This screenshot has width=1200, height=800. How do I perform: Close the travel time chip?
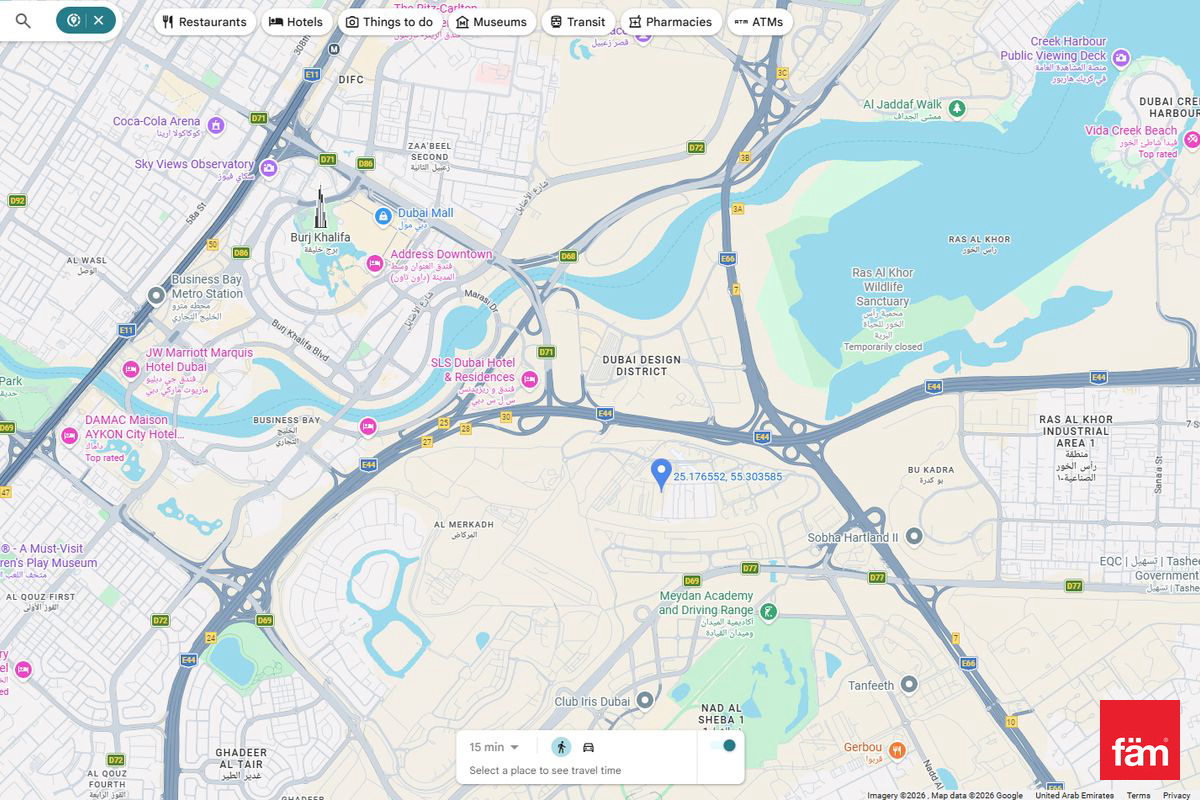pos(99,20)
